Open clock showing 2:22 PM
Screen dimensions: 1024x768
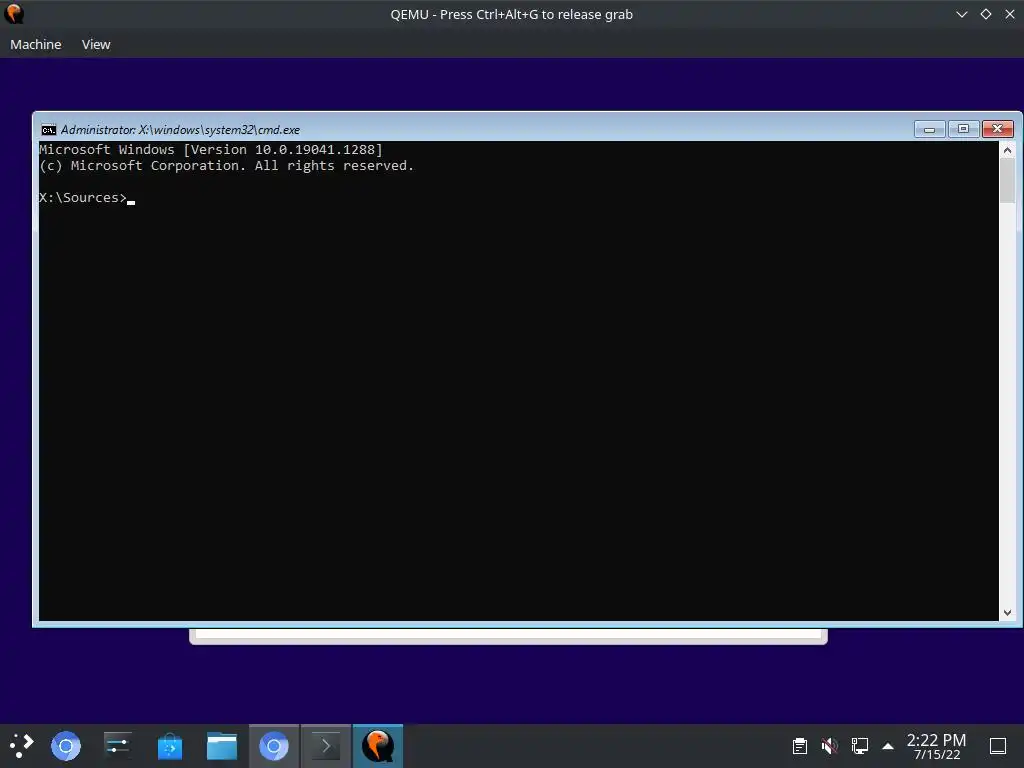click(936, 746)
